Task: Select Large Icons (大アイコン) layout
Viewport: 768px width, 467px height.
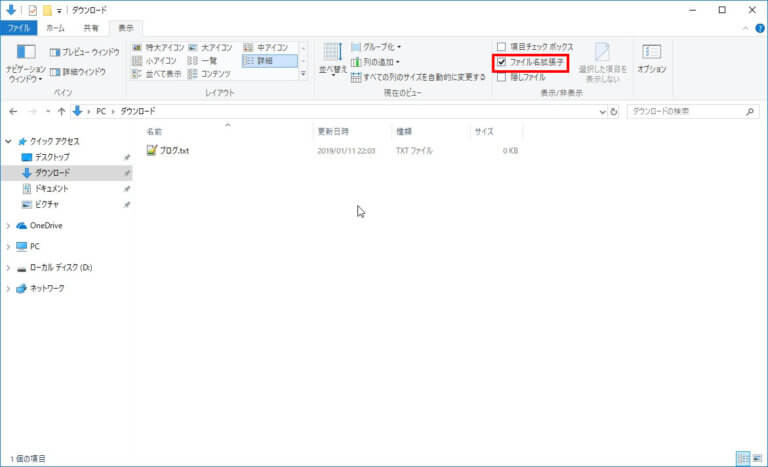Action: coord(211,48)
